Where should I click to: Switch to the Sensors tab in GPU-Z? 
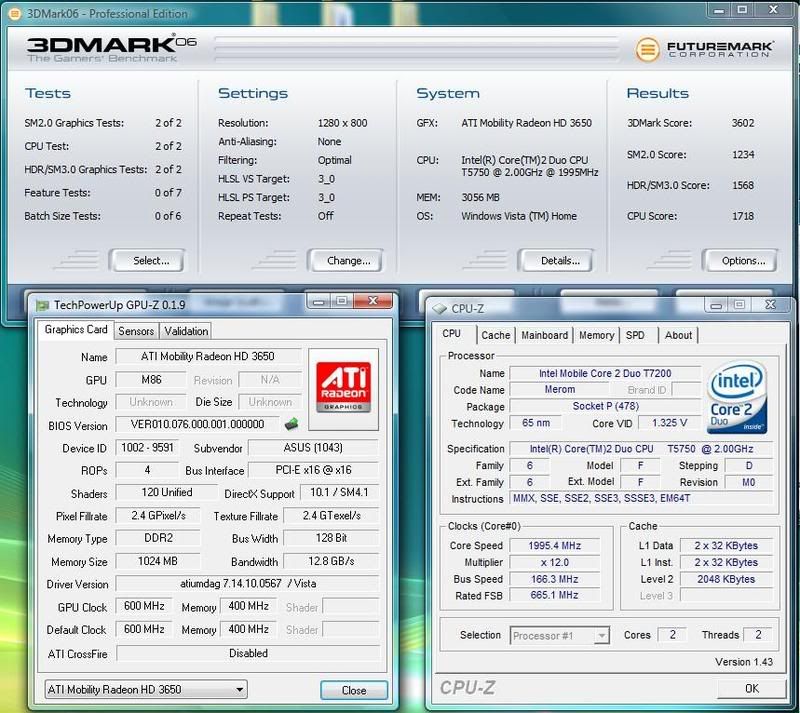tap(136, 331)
